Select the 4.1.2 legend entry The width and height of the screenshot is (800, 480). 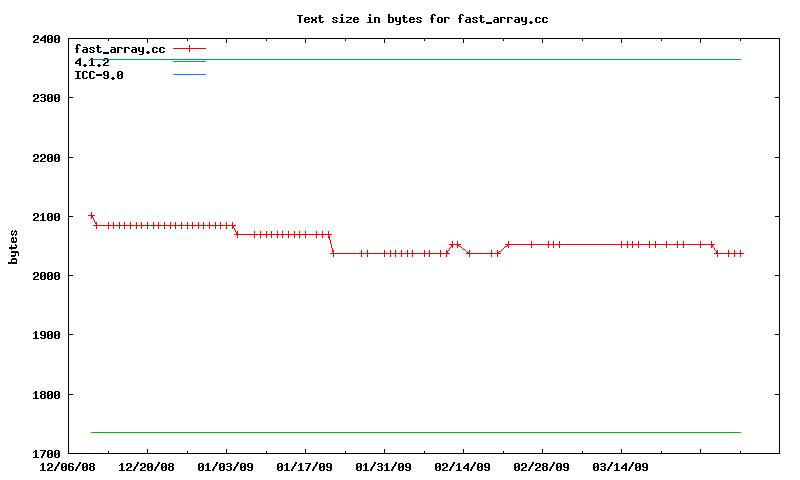coord(92,62)
